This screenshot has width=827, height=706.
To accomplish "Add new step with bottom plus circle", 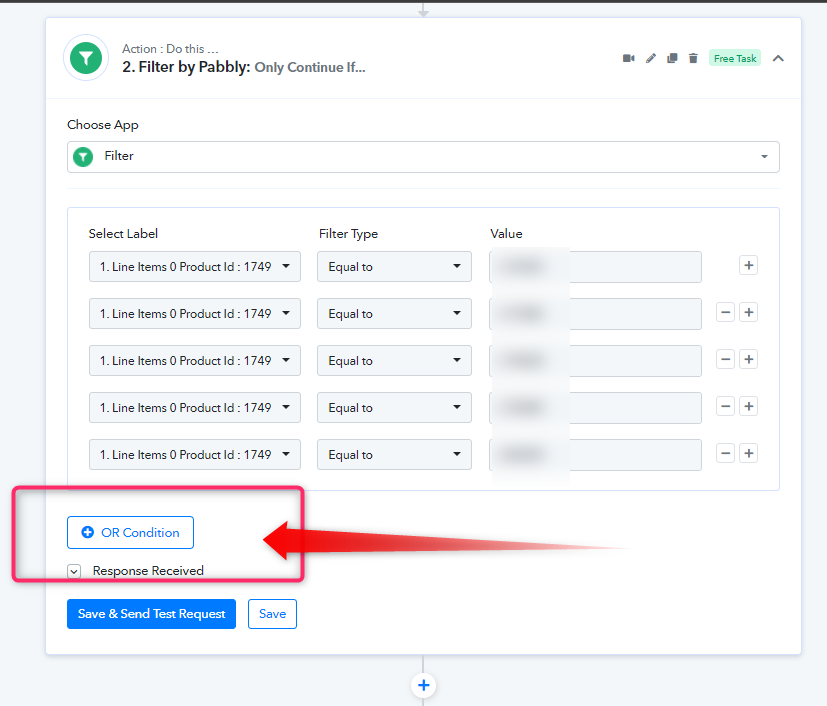I will point(423,685).
